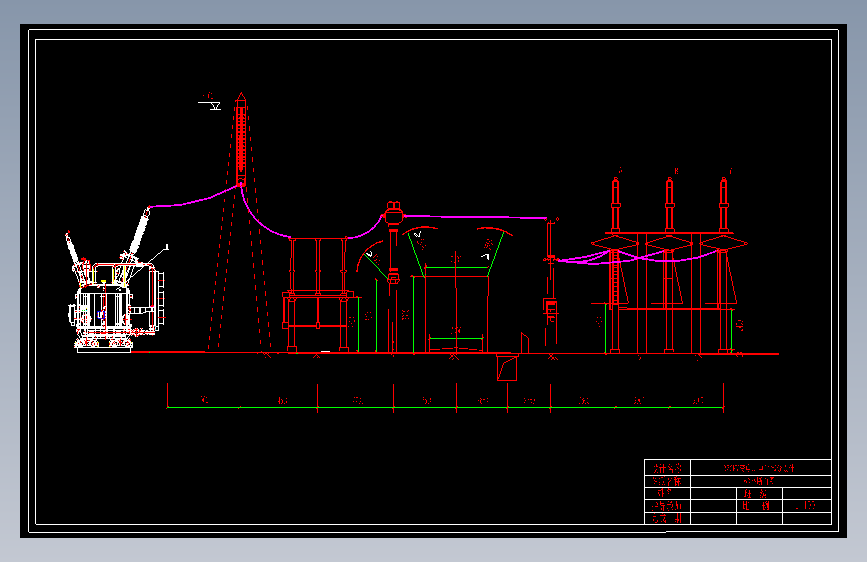Viewport: 867px width, 562px height.
Task: Select the middle busbar insulator on the right gantry
Action: [x=670, y=205]
